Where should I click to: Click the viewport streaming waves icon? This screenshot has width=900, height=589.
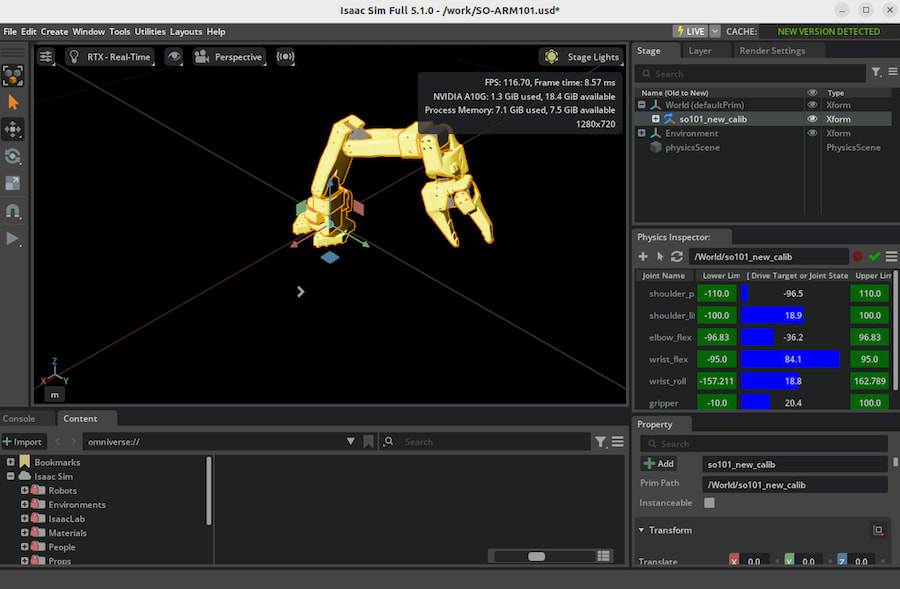(x=285, y=56)
